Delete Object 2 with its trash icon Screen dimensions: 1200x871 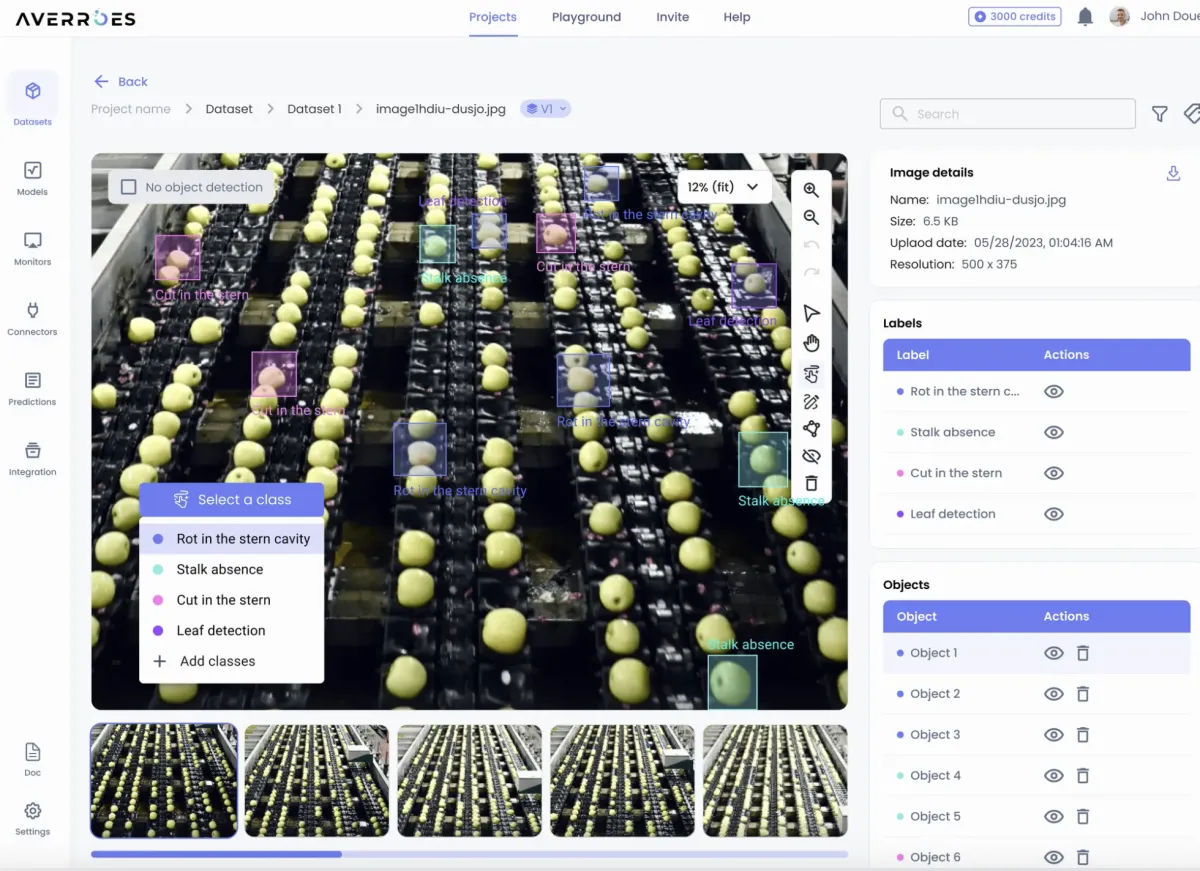tap(1082, 694)
